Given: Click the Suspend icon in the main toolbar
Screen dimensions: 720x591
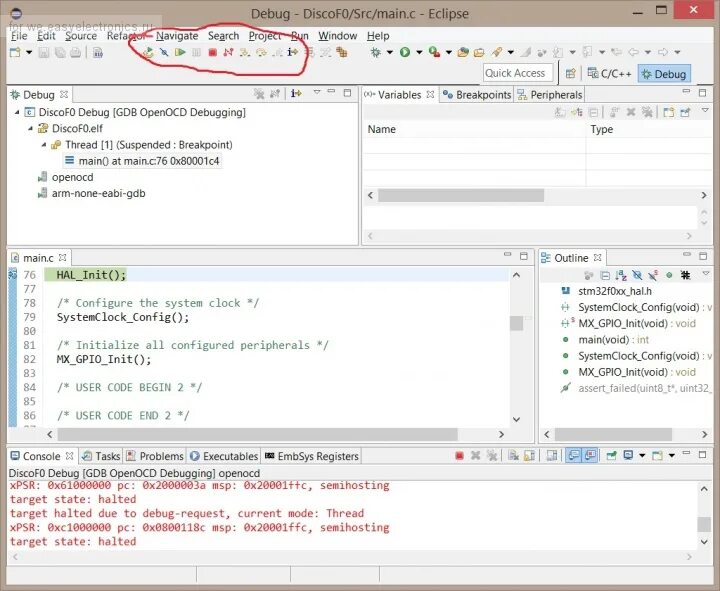Looking at the screenshot, I should (197, 52).
